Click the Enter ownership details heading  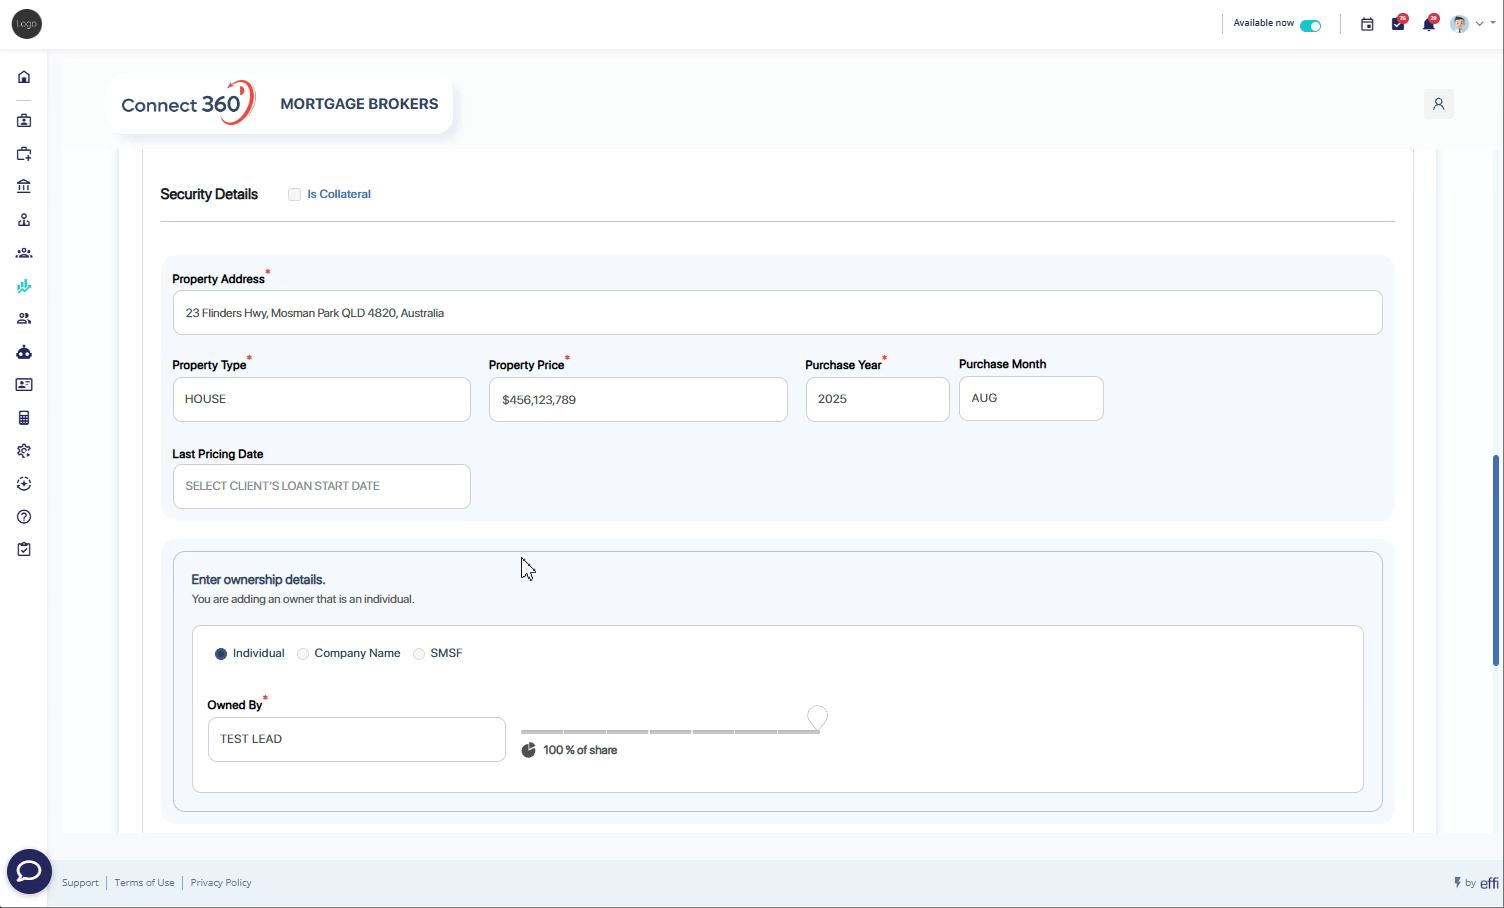(258, 580)
